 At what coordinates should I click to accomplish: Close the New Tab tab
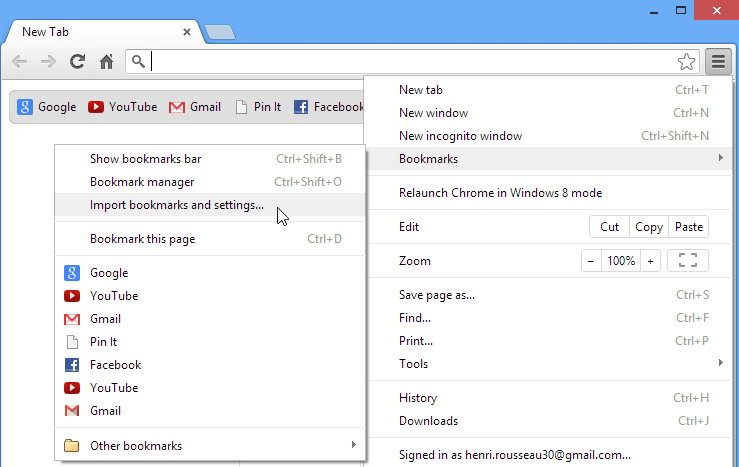point(187,32)
